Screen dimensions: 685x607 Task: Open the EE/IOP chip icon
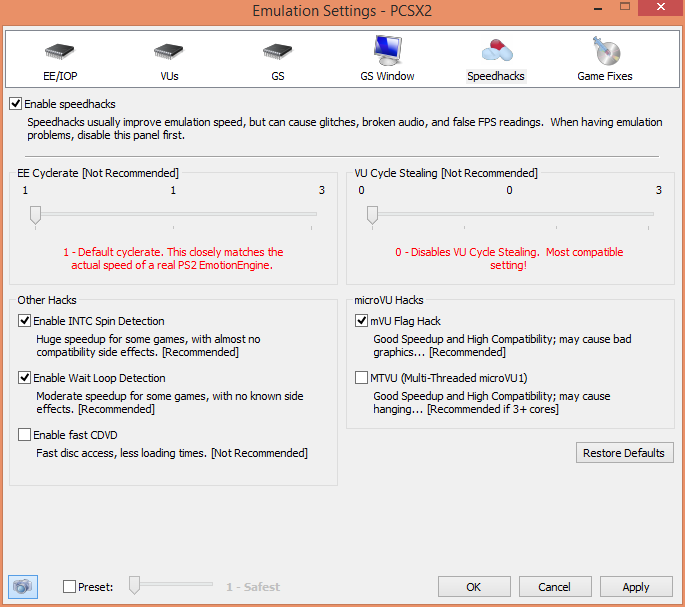(60, 51)
